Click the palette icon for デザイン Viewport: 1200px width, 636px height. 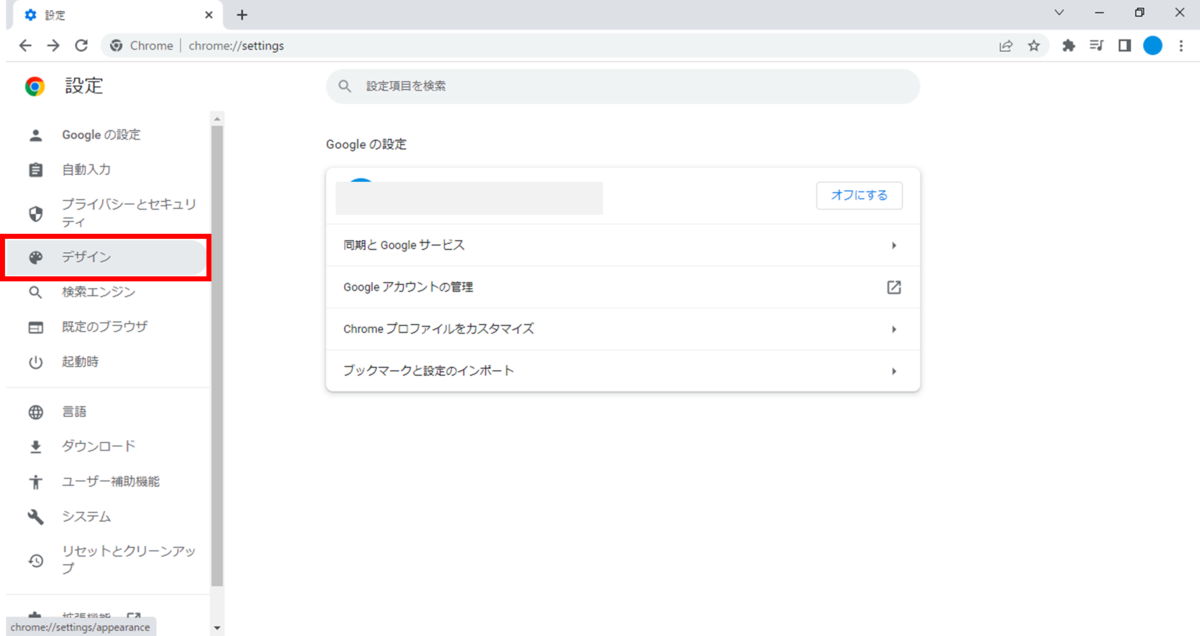tap(36, 257)
